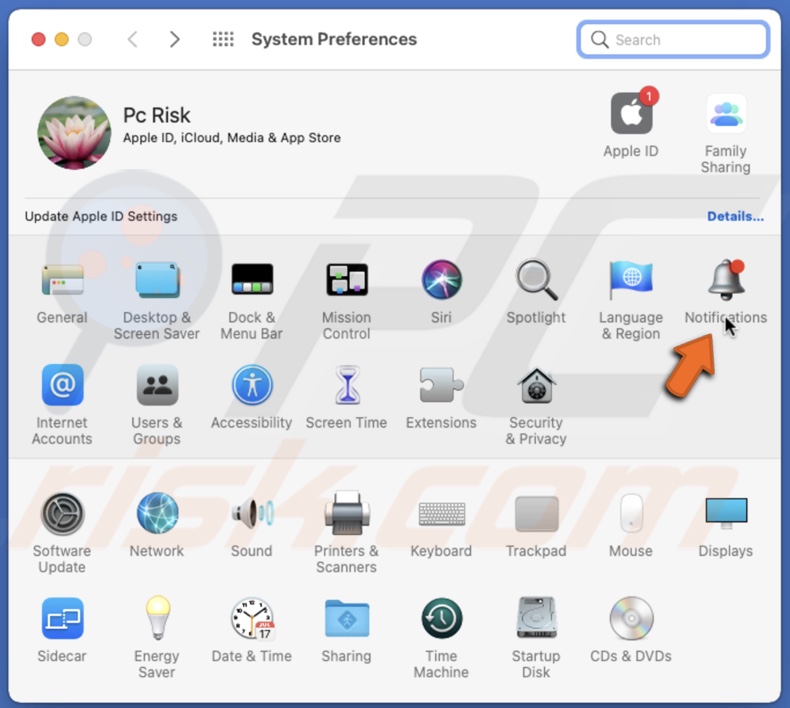
Task: Go back with the left chevron
Action: tap(132, 40)
